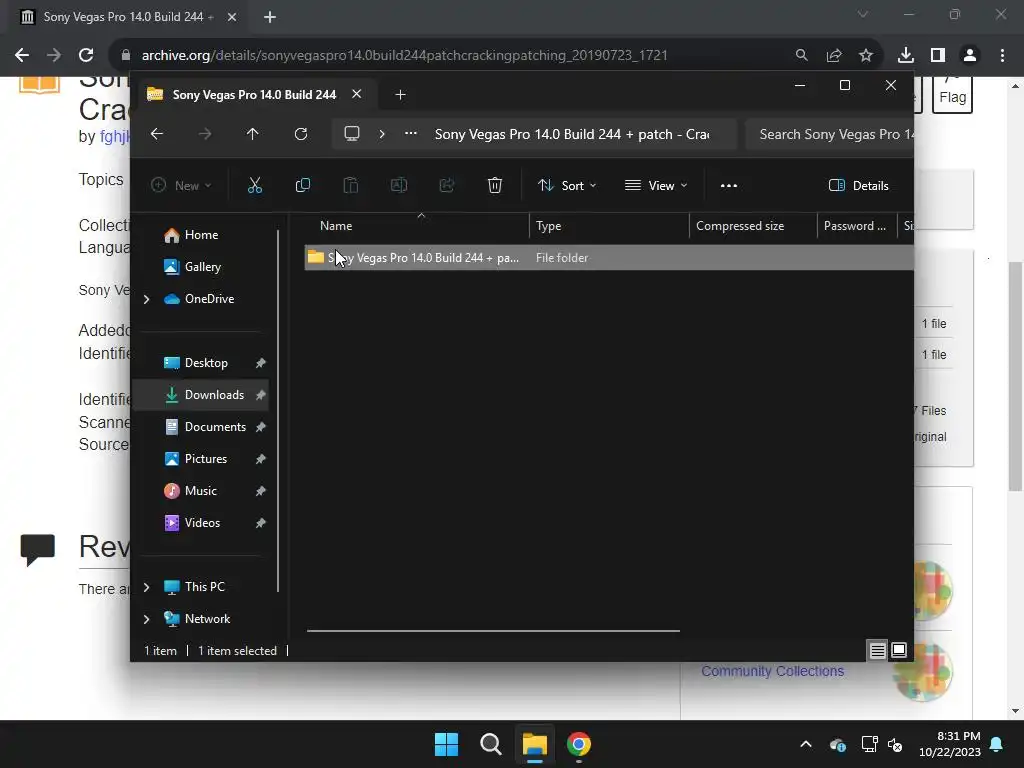The image size is (1024, 768).
Task: Click the address bar ellipsis breadcrumb
Action: pos(411,134)
